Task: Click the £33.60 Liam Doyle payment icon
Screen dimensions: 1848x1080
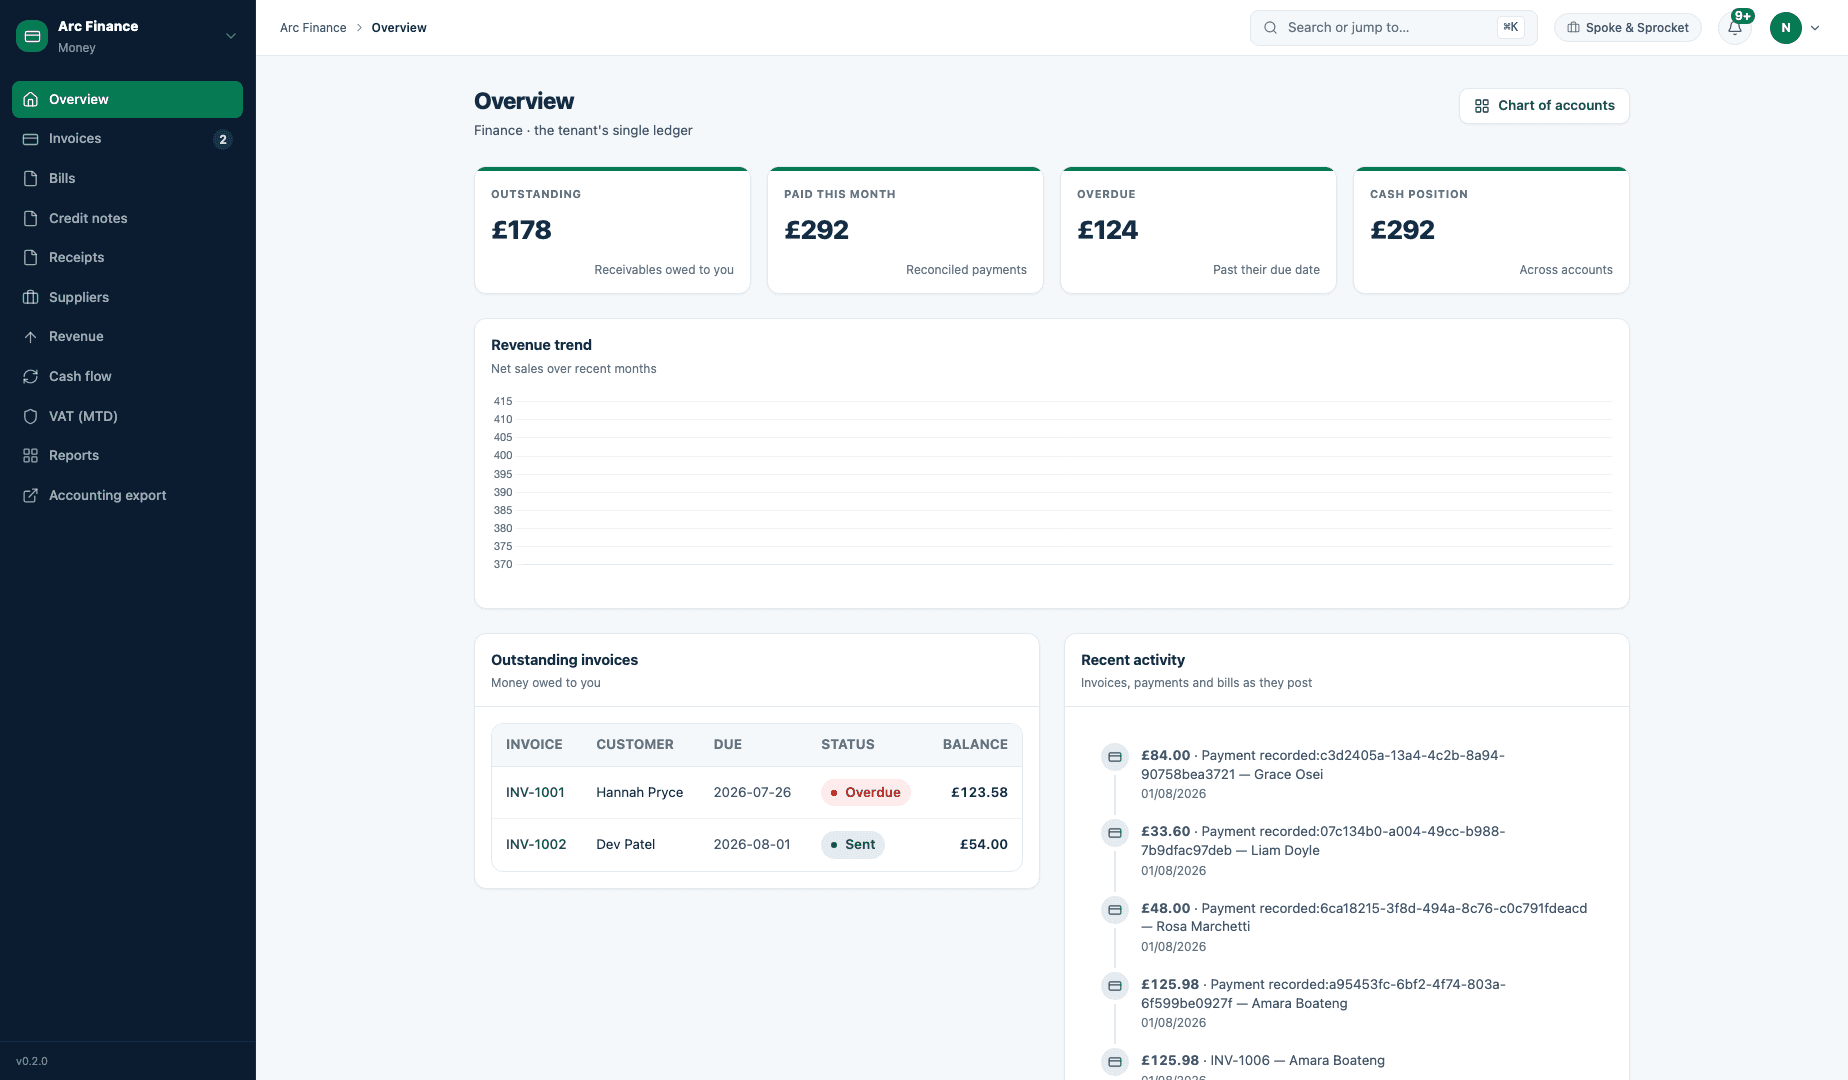Action: click(x=1115, y=833)
